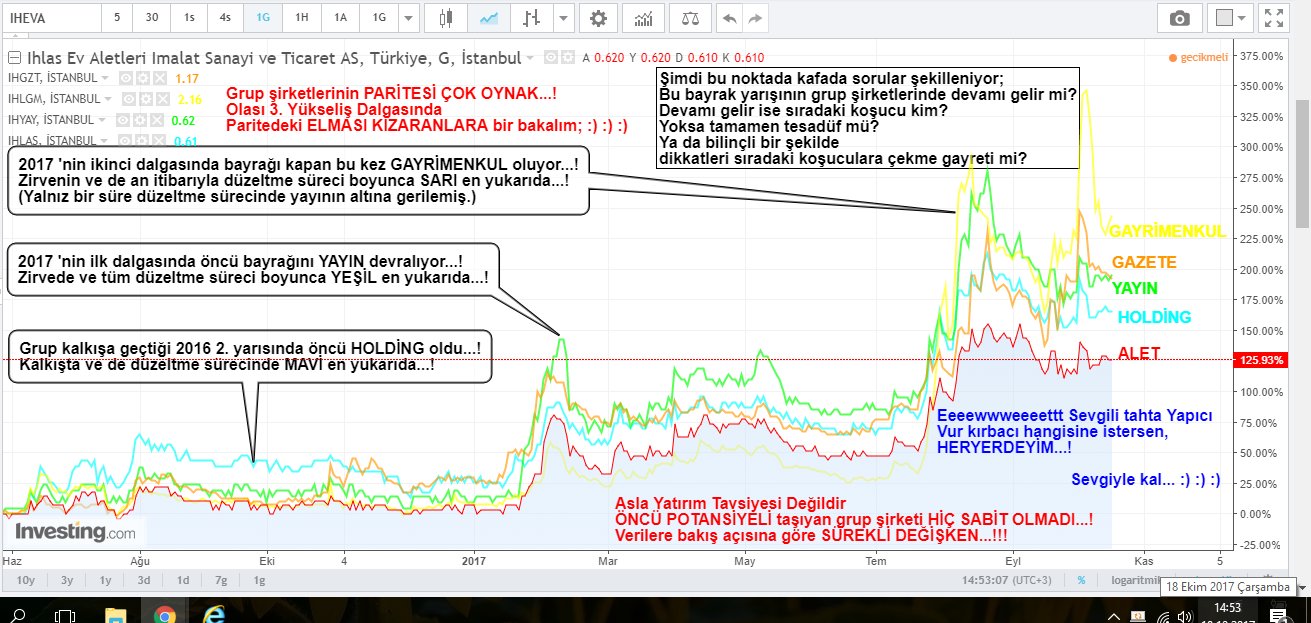This screenshot has height=623, width=1311.
Task: Switch to Google Chrome on taskbar
Action: click(x=165, y=613)
